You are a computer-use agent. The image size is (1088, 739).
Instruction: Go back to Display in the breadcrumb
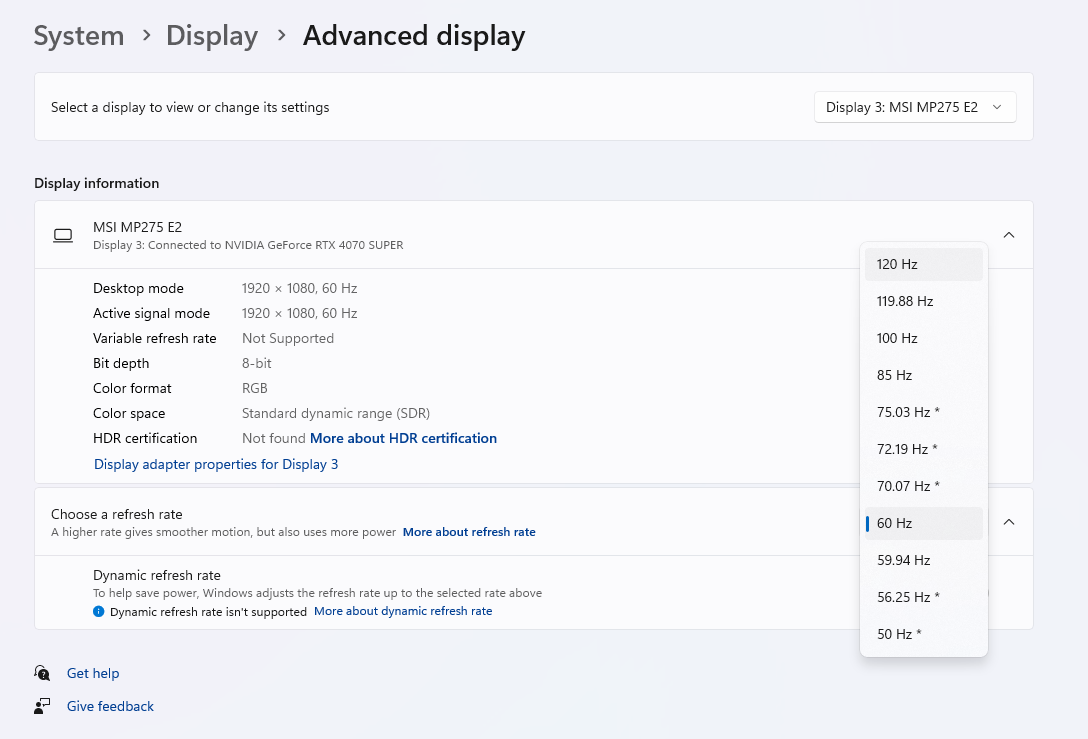pyautogui.click(x=212, y=36)
